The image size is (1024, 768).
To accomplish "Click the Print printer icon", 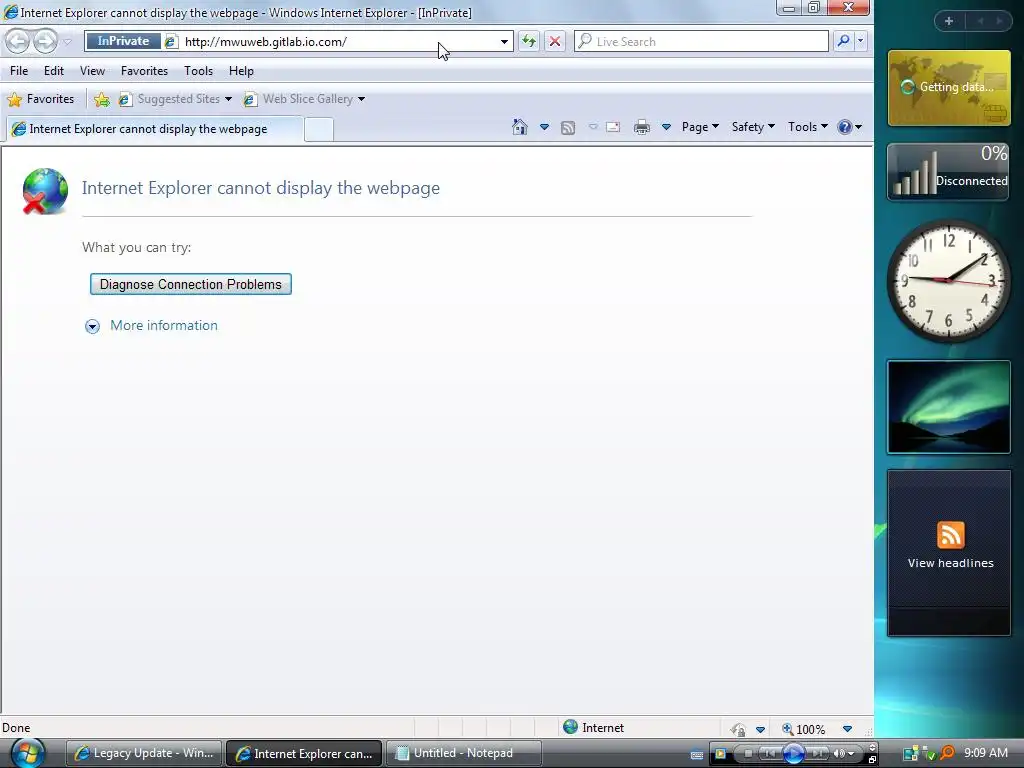I will click(642, 127).
